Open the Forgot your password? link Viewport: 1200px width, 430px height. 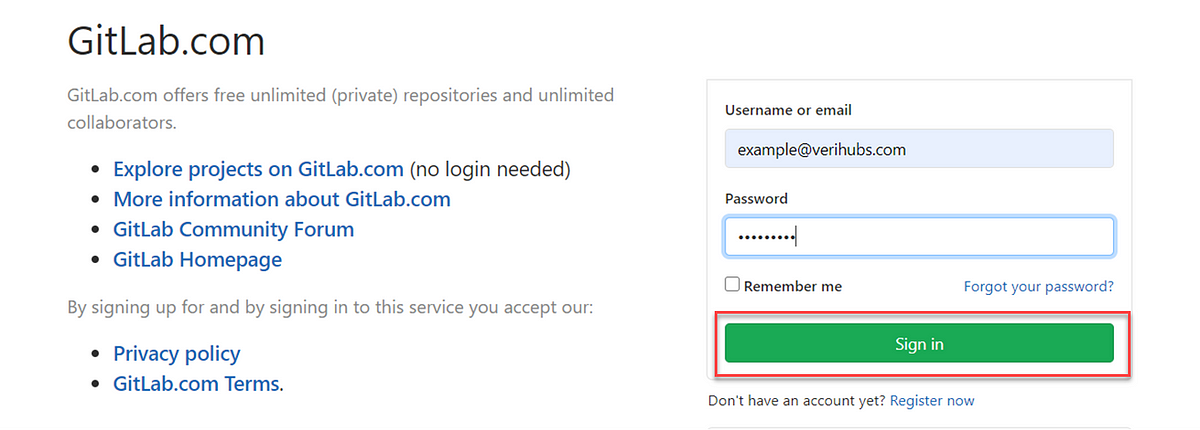click(1039, 286)
